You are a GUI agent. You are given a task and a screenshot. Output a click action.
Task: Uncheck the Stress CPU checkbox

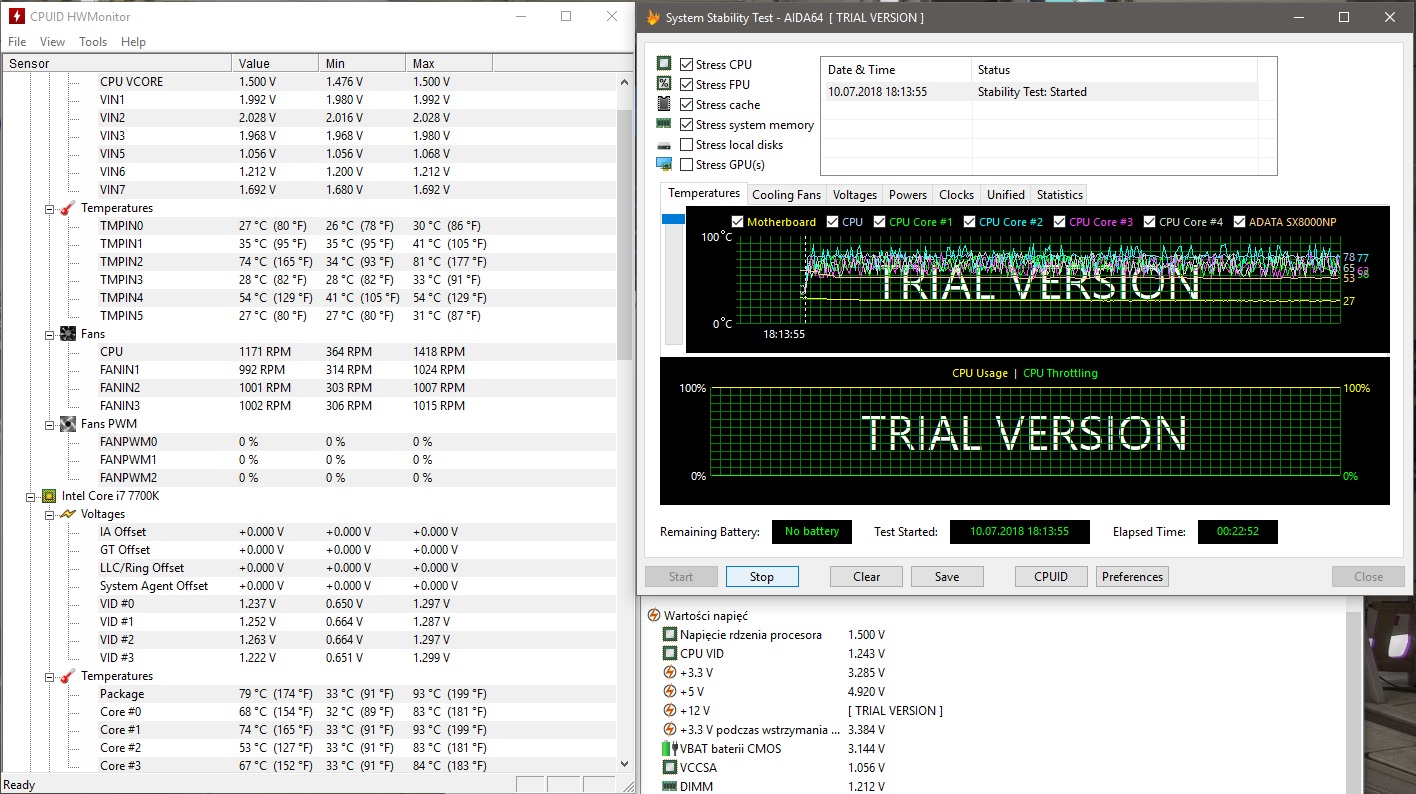[686, 64]
